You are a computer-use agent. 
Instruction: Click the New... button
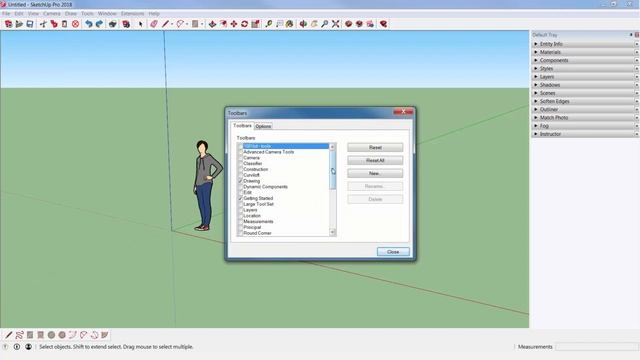pyautogui.click(x=375, y=173)
